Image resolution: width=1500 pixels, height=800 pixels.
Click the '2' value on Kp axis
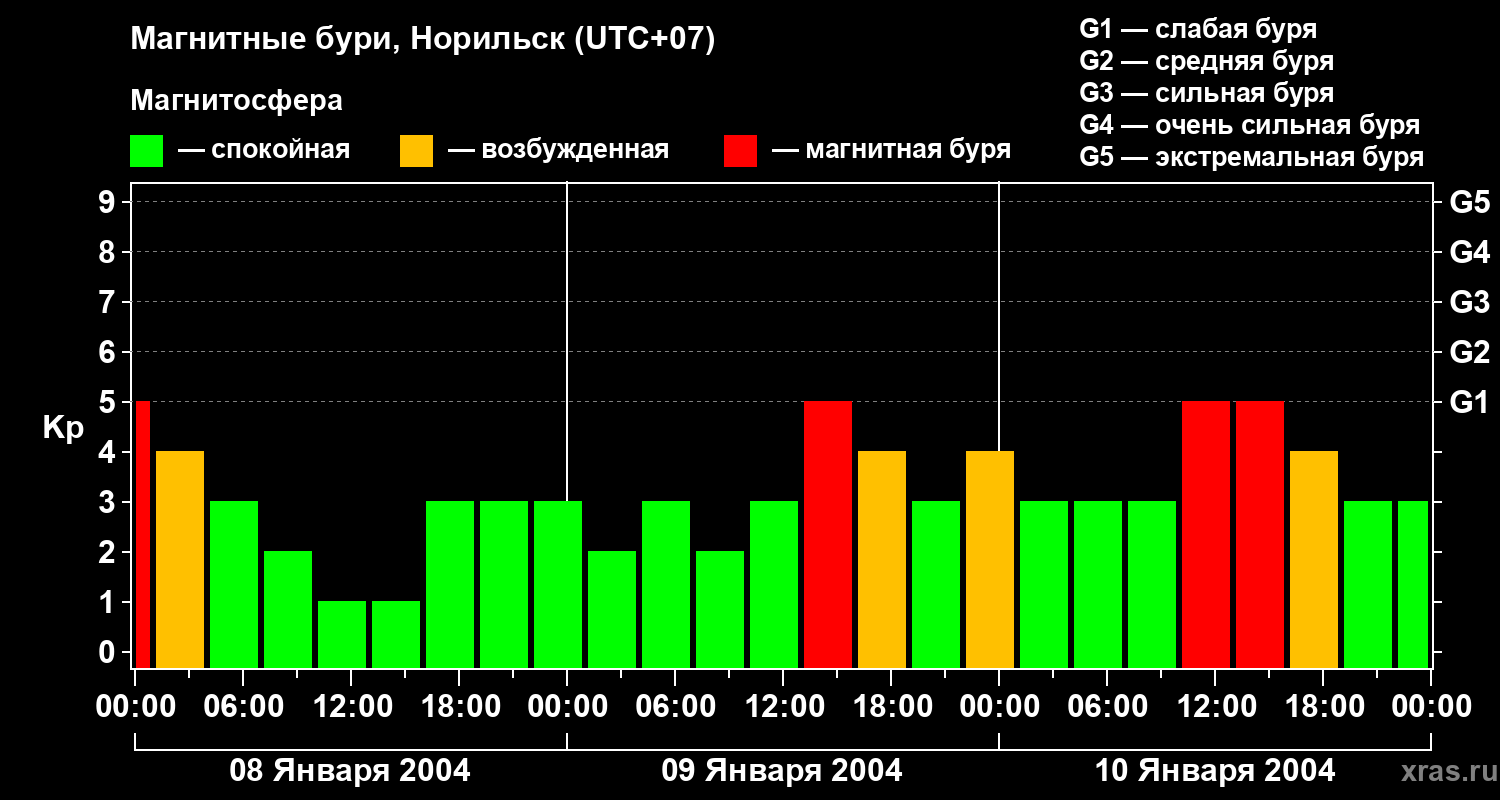(109, 552)
